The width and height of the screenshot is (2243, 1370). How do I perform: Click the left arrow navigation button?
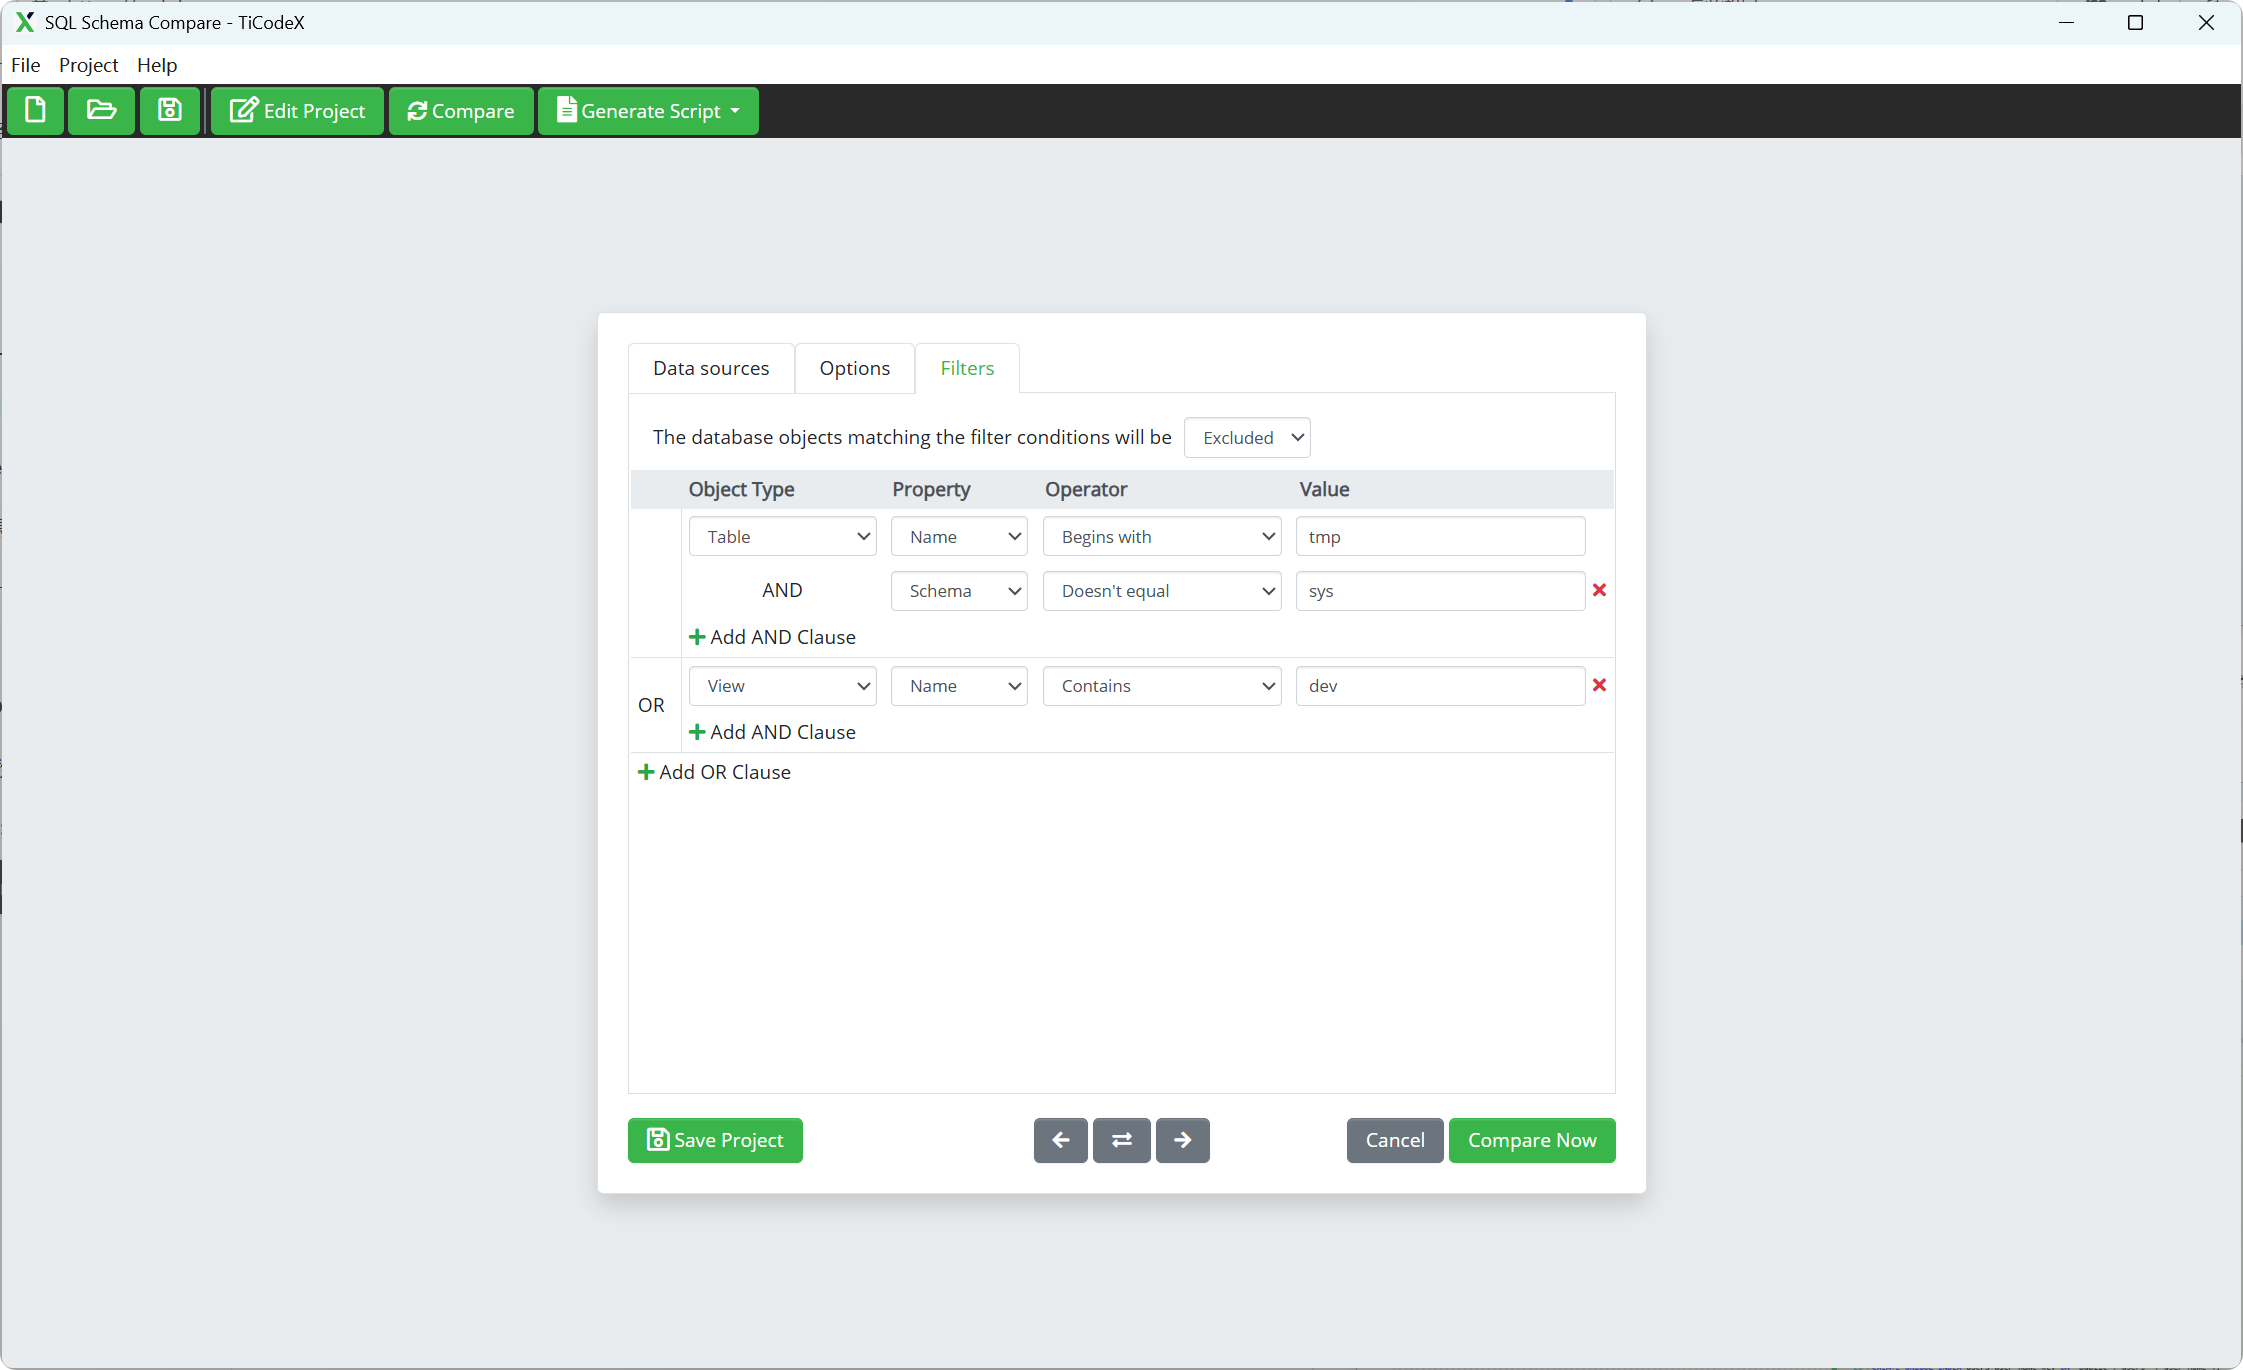point(1060,1140)
